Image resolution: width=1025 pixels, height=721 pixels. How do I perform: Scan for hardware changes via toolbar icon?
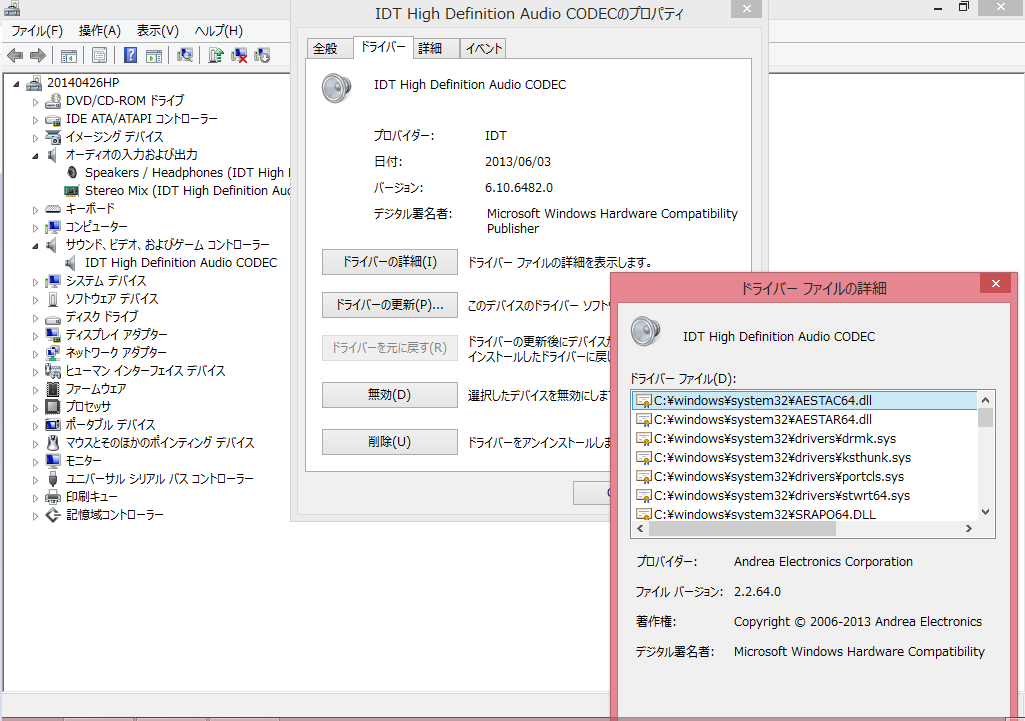tap(185, 56)
